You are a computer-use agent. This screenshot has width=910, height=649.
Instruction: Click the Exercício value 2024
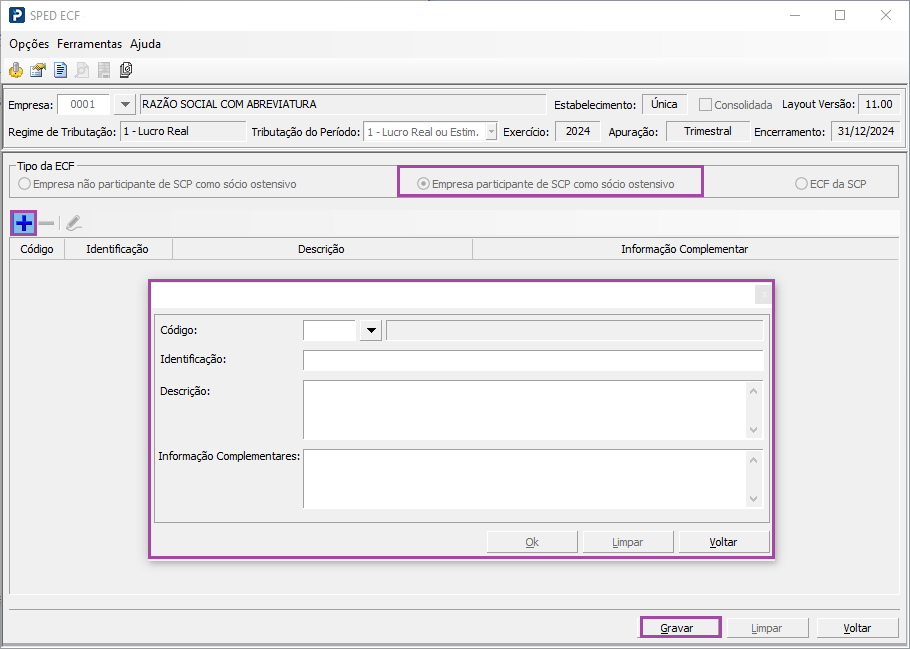point(577,132)
